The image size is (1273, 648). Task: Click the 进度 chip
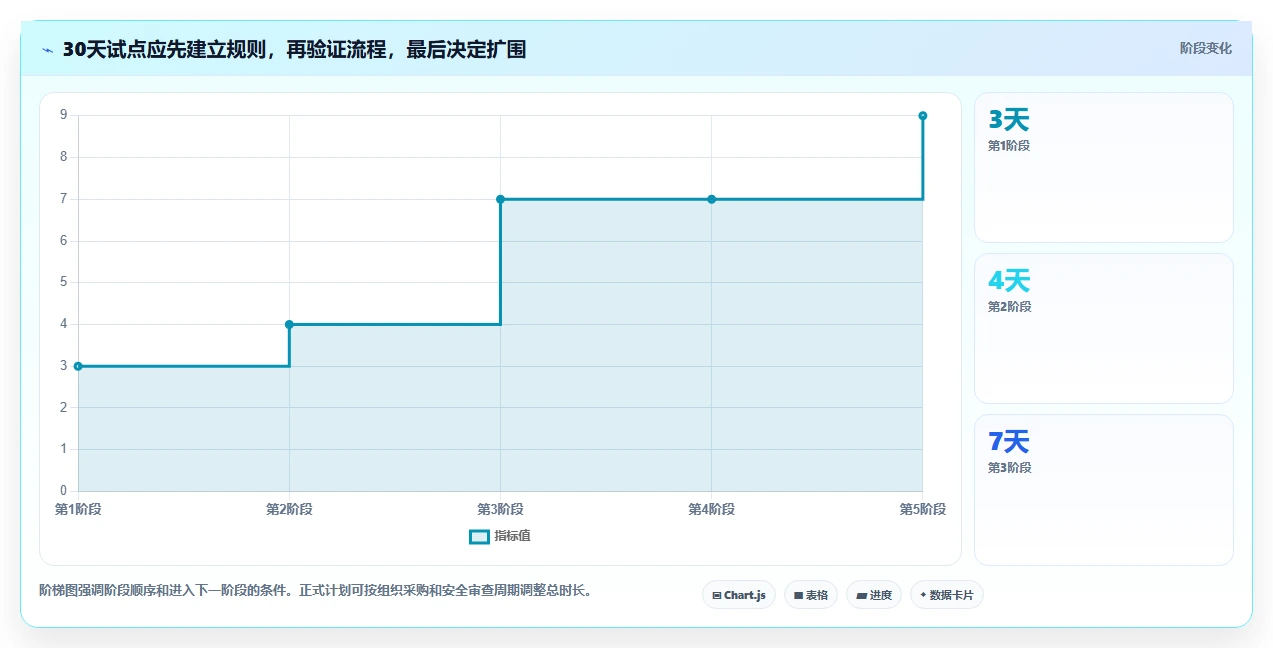pos(874,595)
